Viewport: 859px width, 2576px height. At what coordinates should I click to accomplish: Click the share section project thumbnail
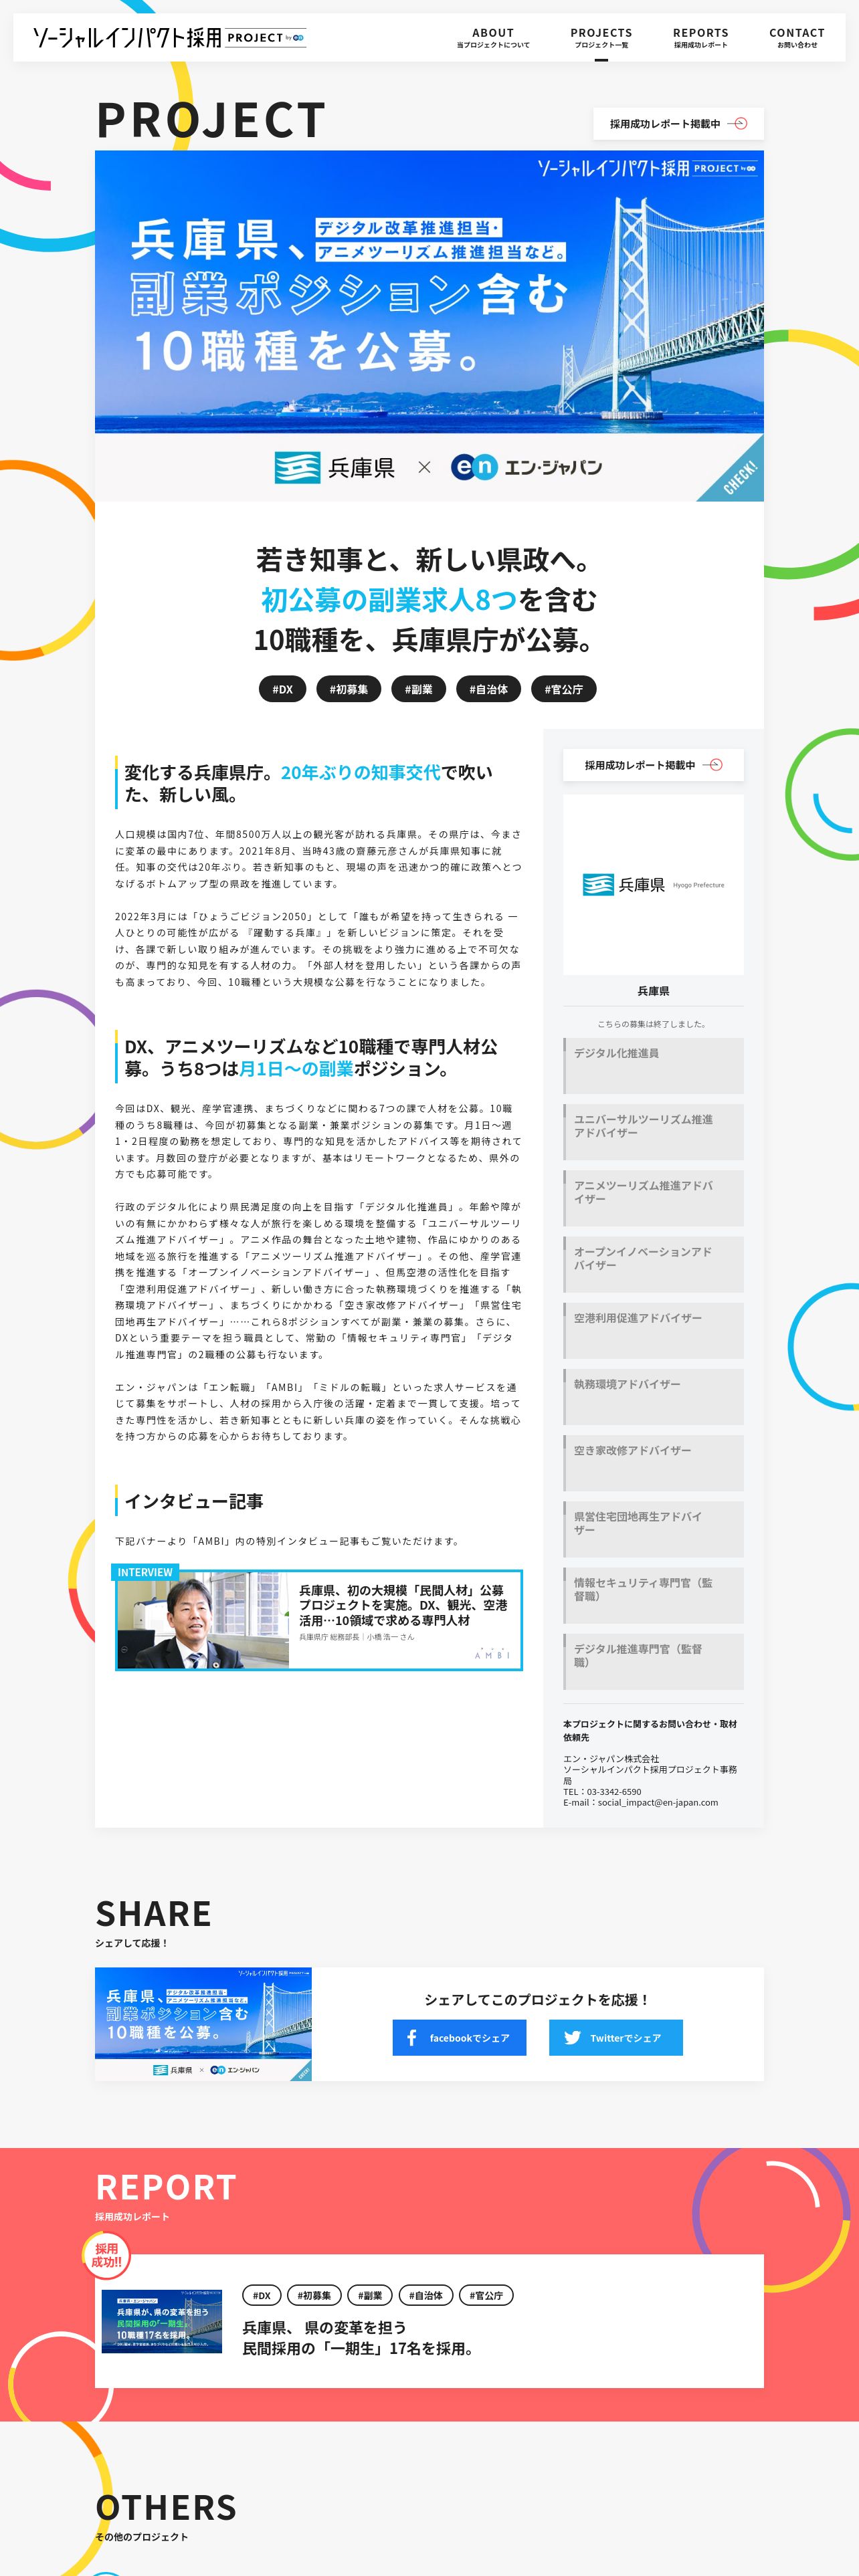pos(203,2024)
